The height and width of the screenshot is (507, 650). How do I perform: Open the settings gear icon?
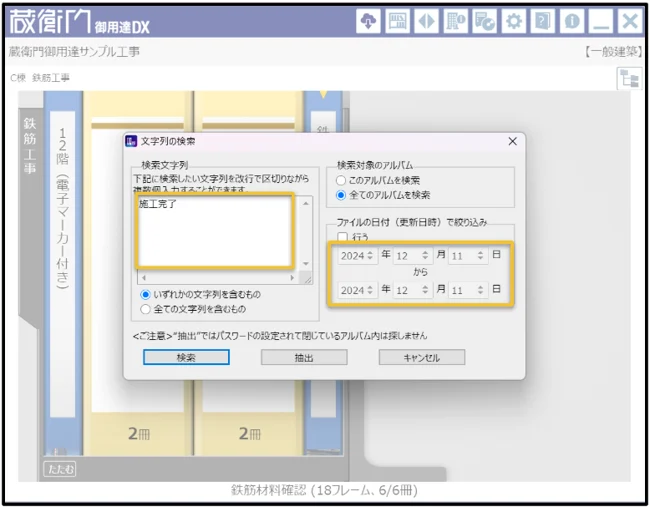pos(513,21)
